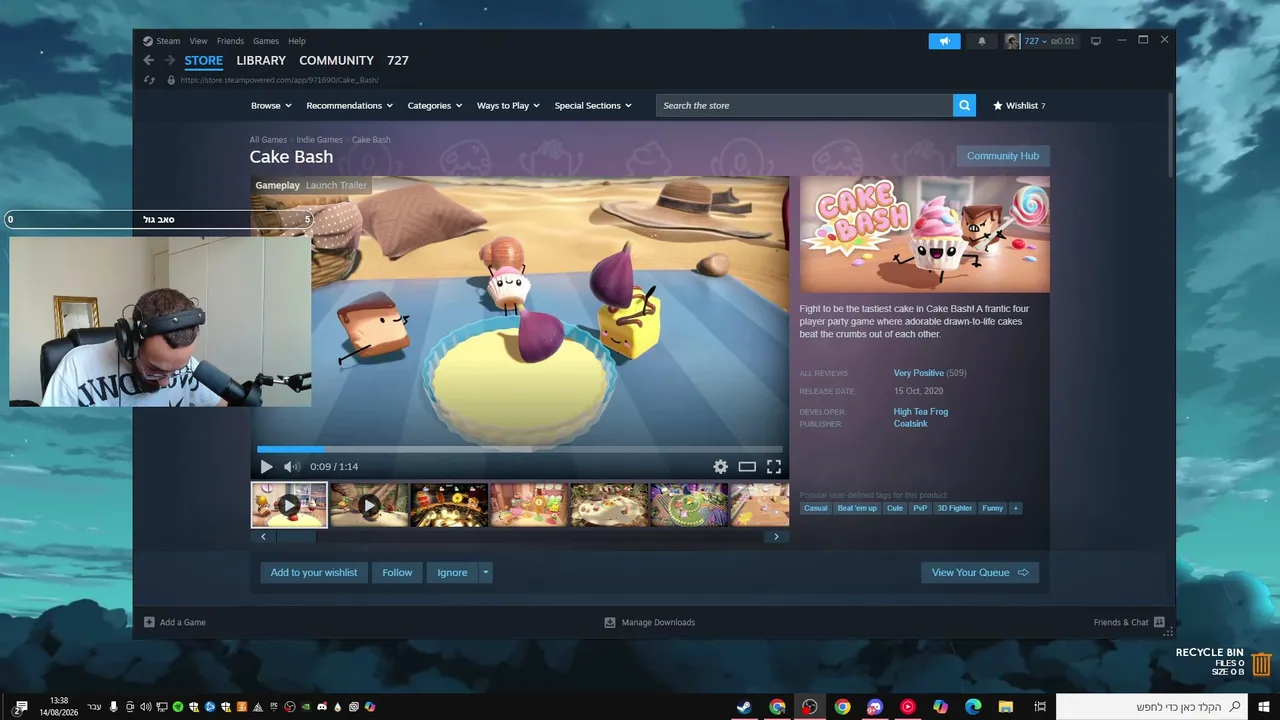Screen dimensions: 1280x720
Task: Follow the Cake Bash game
Action: click(x=397, y=573)
